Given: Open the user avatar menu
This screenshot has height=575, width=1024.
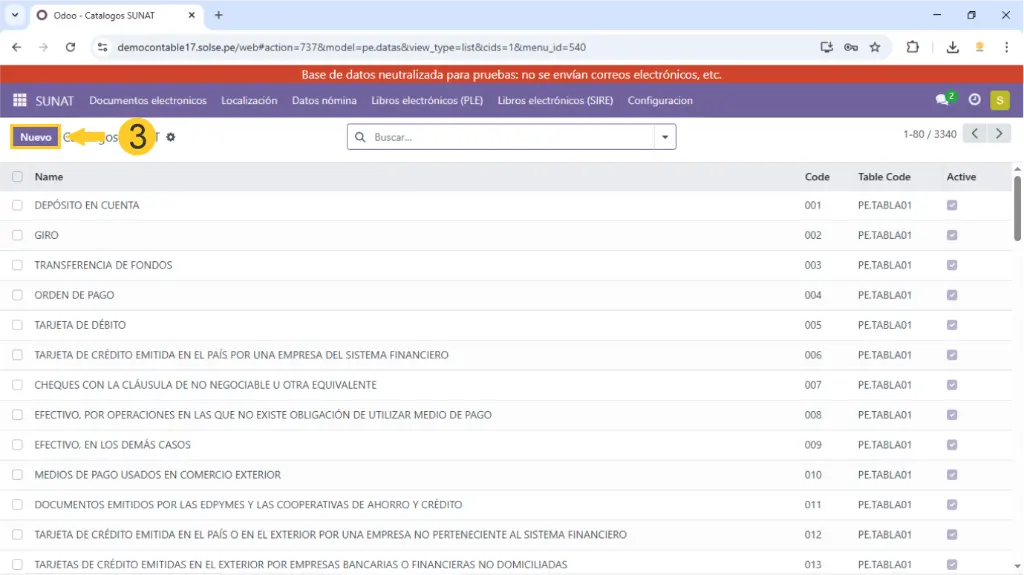Looking at the screenshot, I should [x=999, y=100].
